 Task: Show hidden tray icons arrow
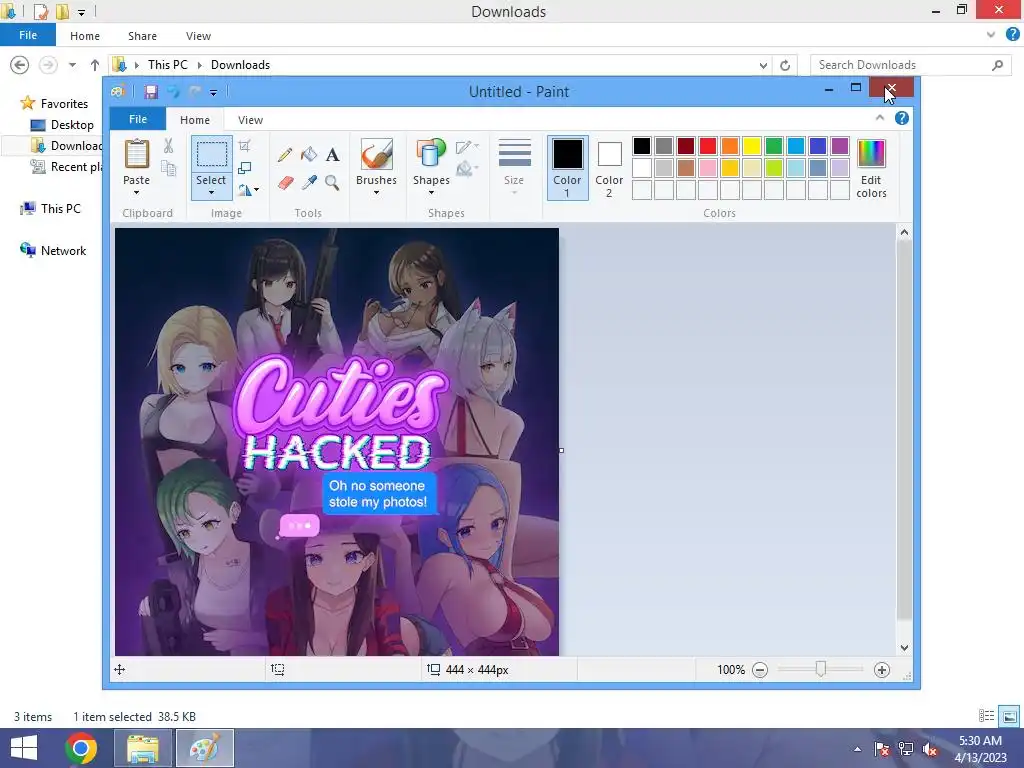(x=857, y=749)
